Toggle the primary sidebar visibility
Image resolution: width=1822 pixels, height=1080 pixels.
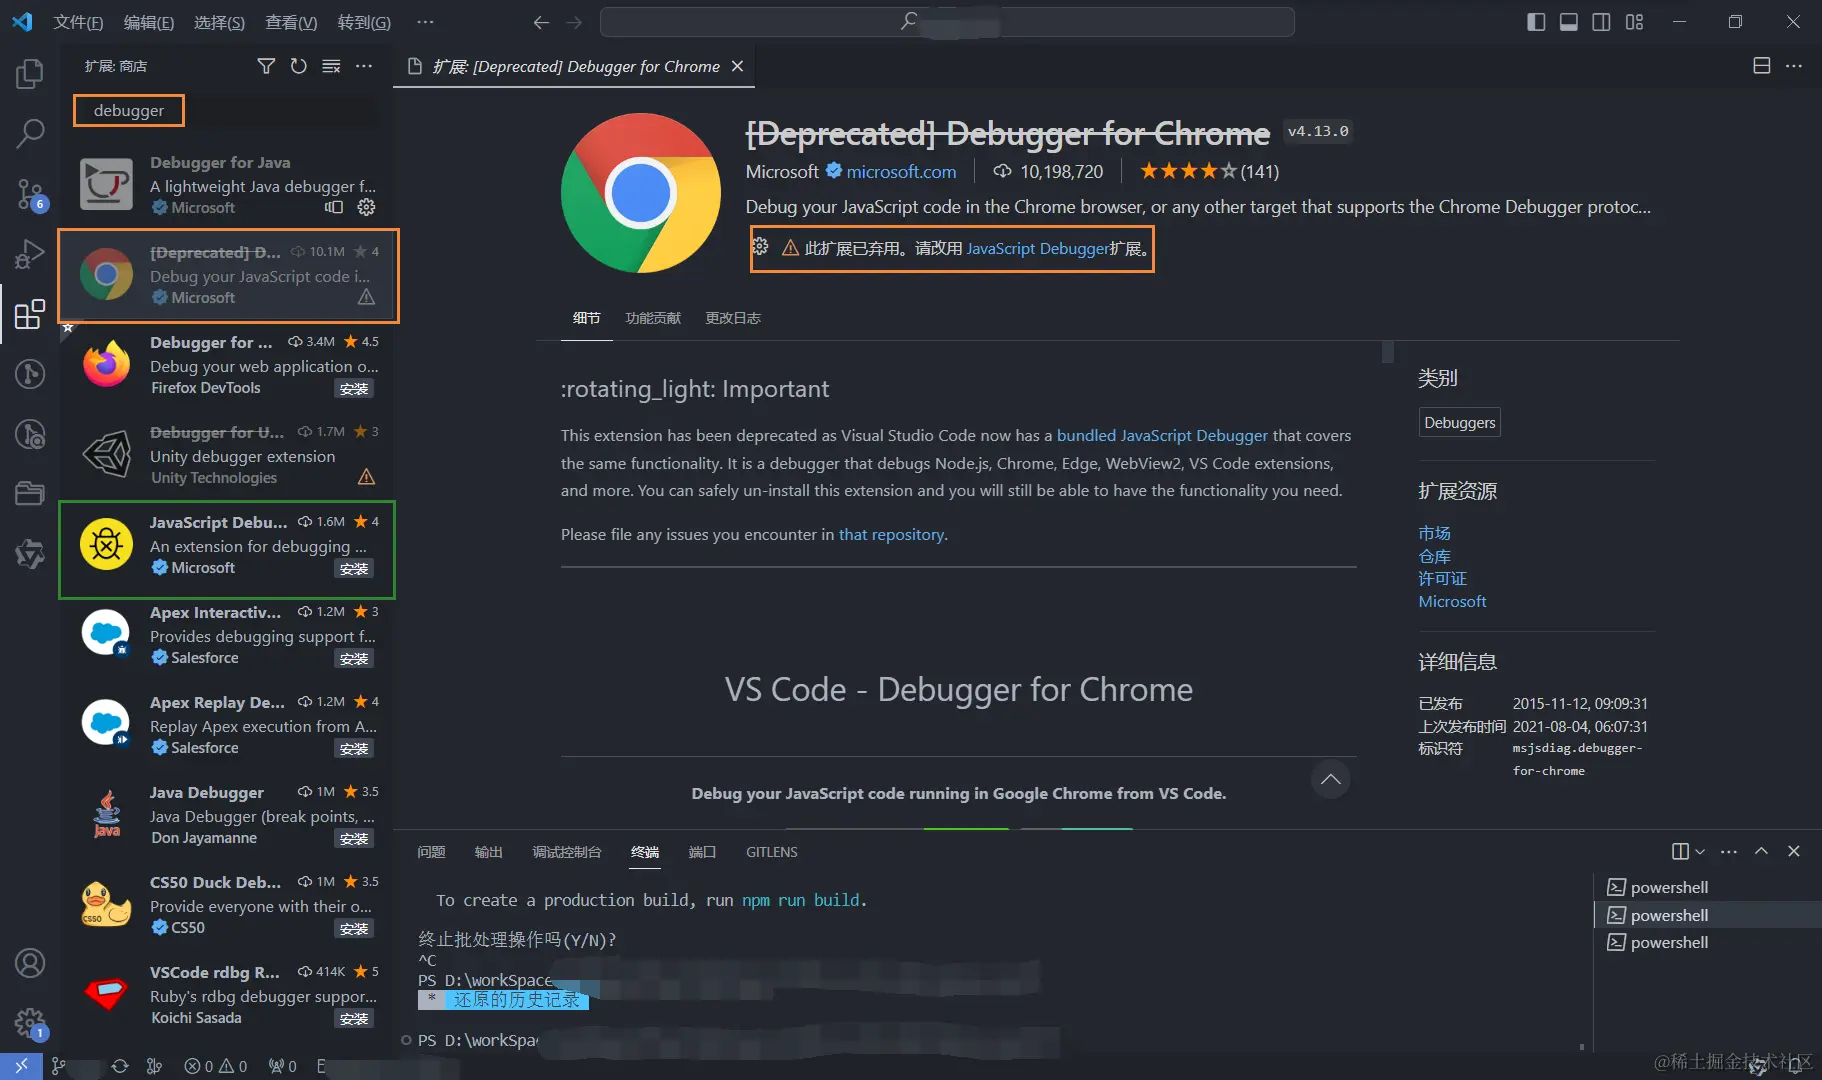[1536, 22]
